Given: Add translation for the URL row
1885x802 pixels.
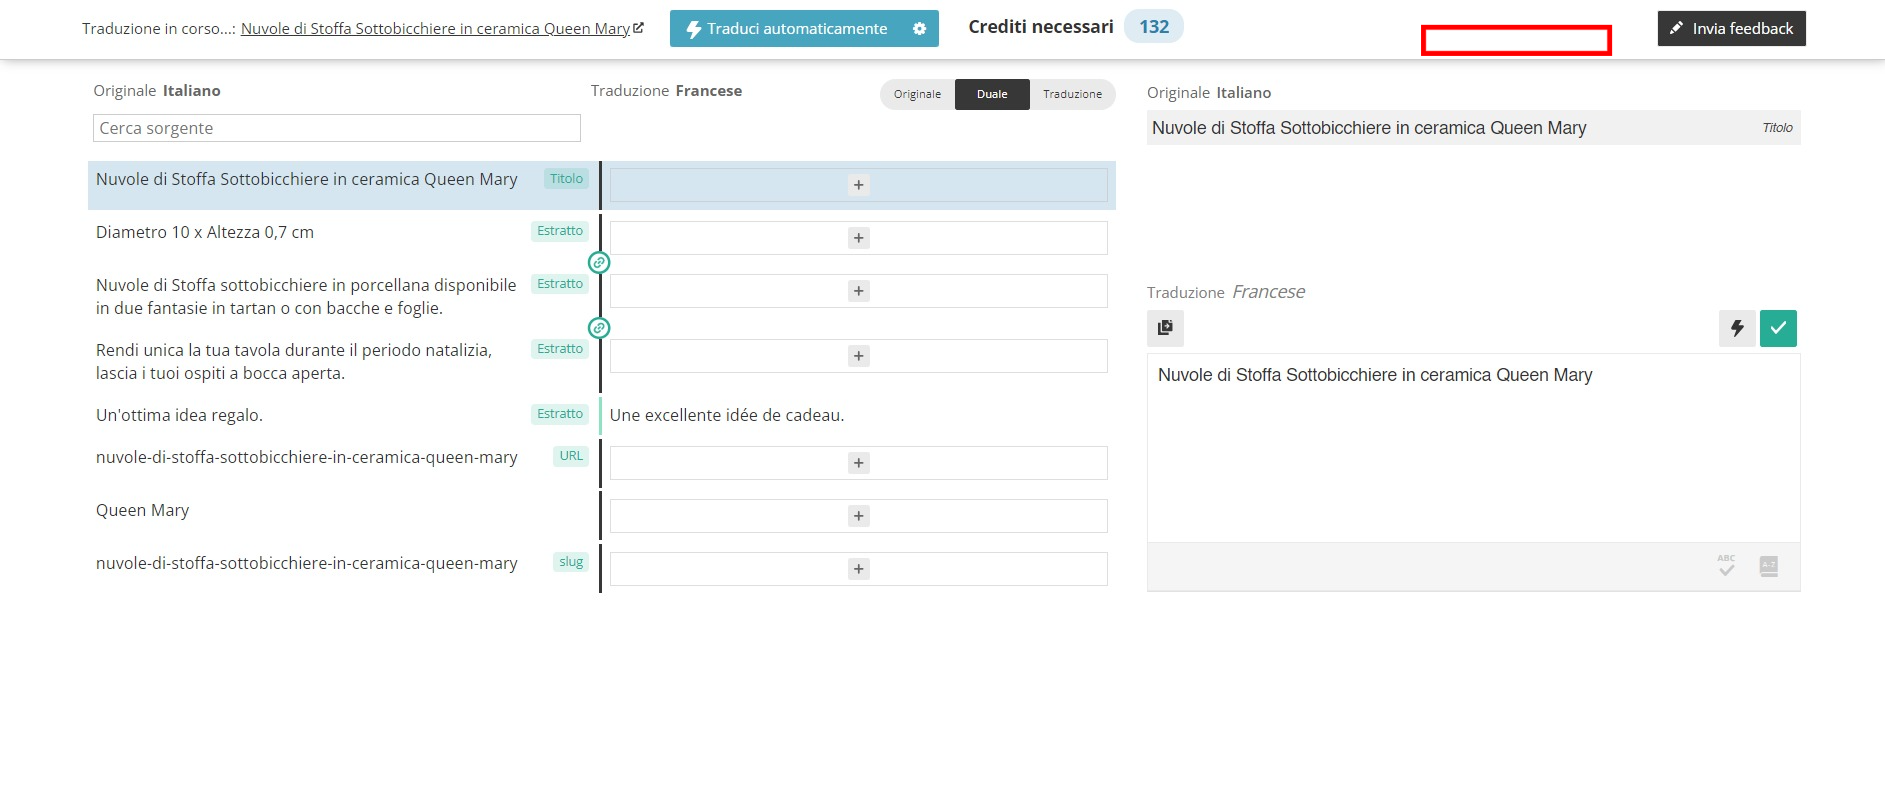Looking at the screenshot, I should (858, 463).
